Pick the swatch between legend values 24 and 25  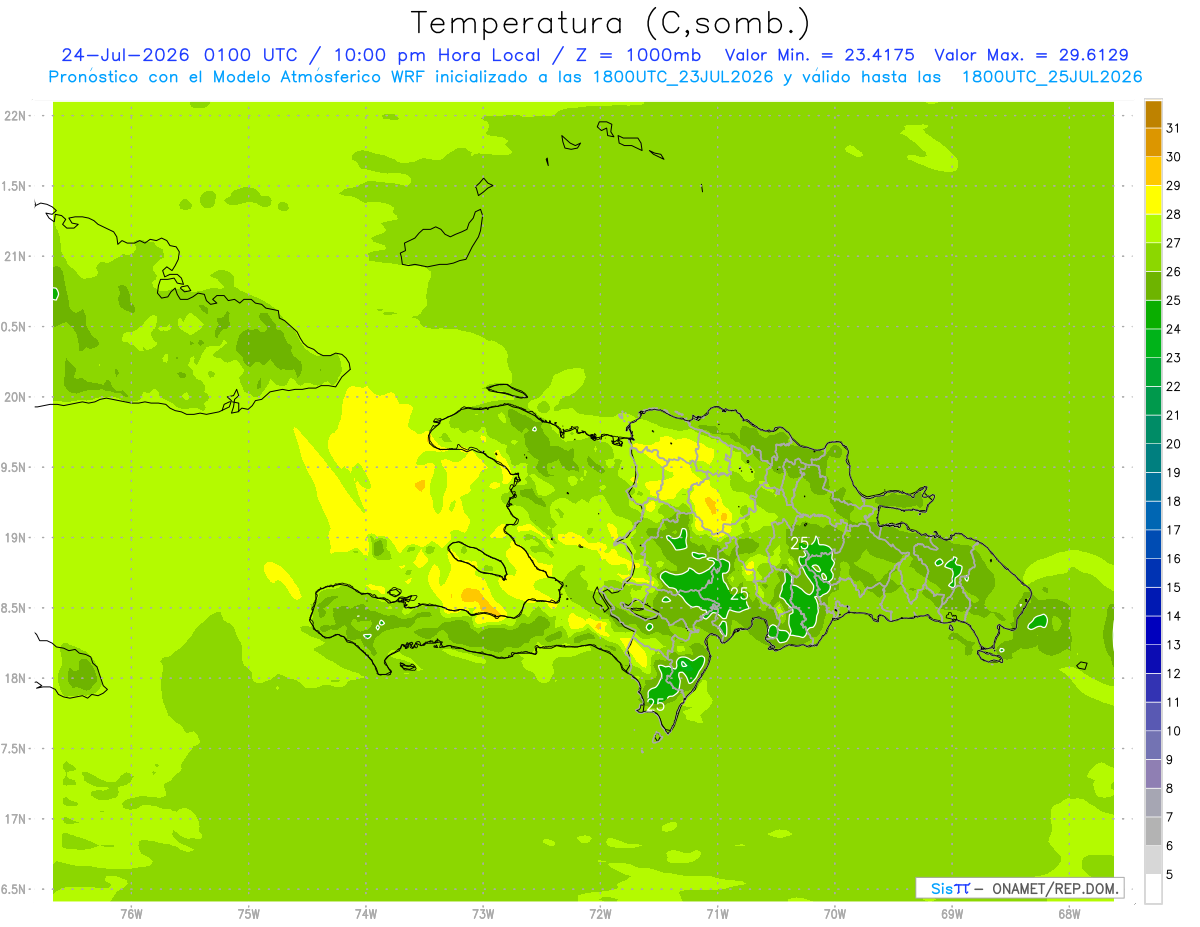pyautogui.click(x=1153, y=315)
